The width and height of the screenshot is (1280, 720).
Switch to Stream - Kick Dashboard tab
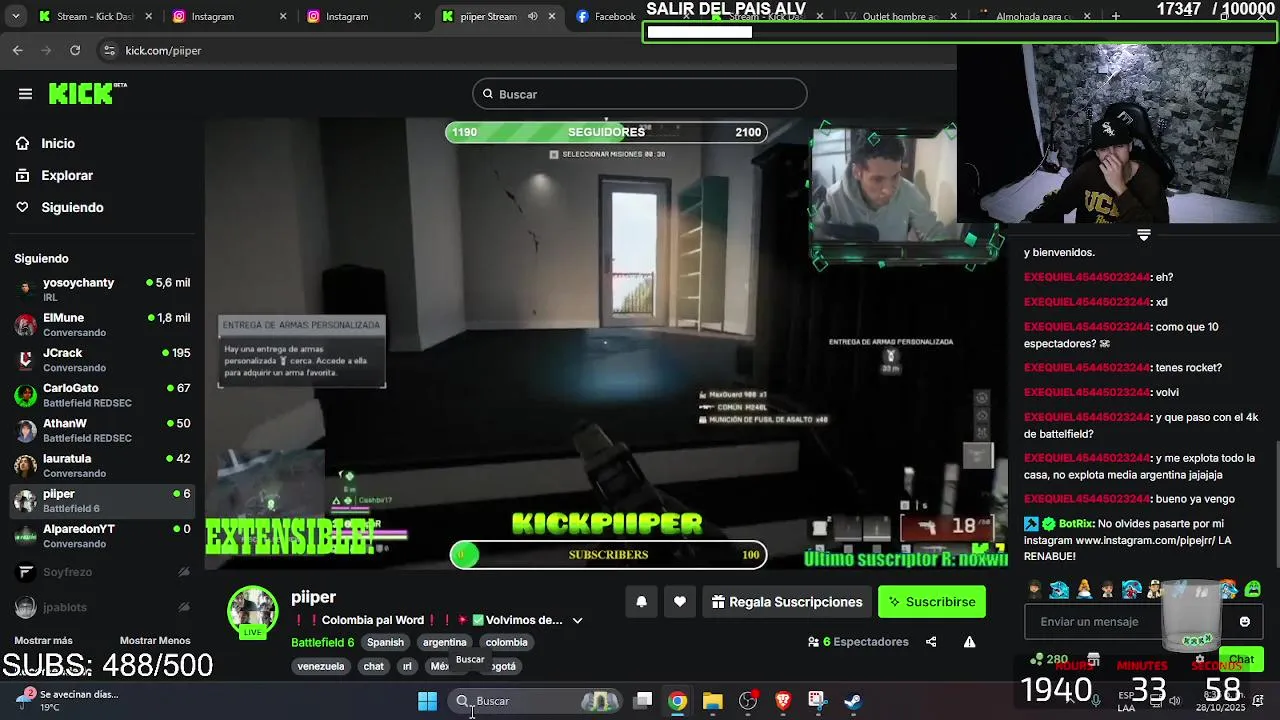point(97,16)
